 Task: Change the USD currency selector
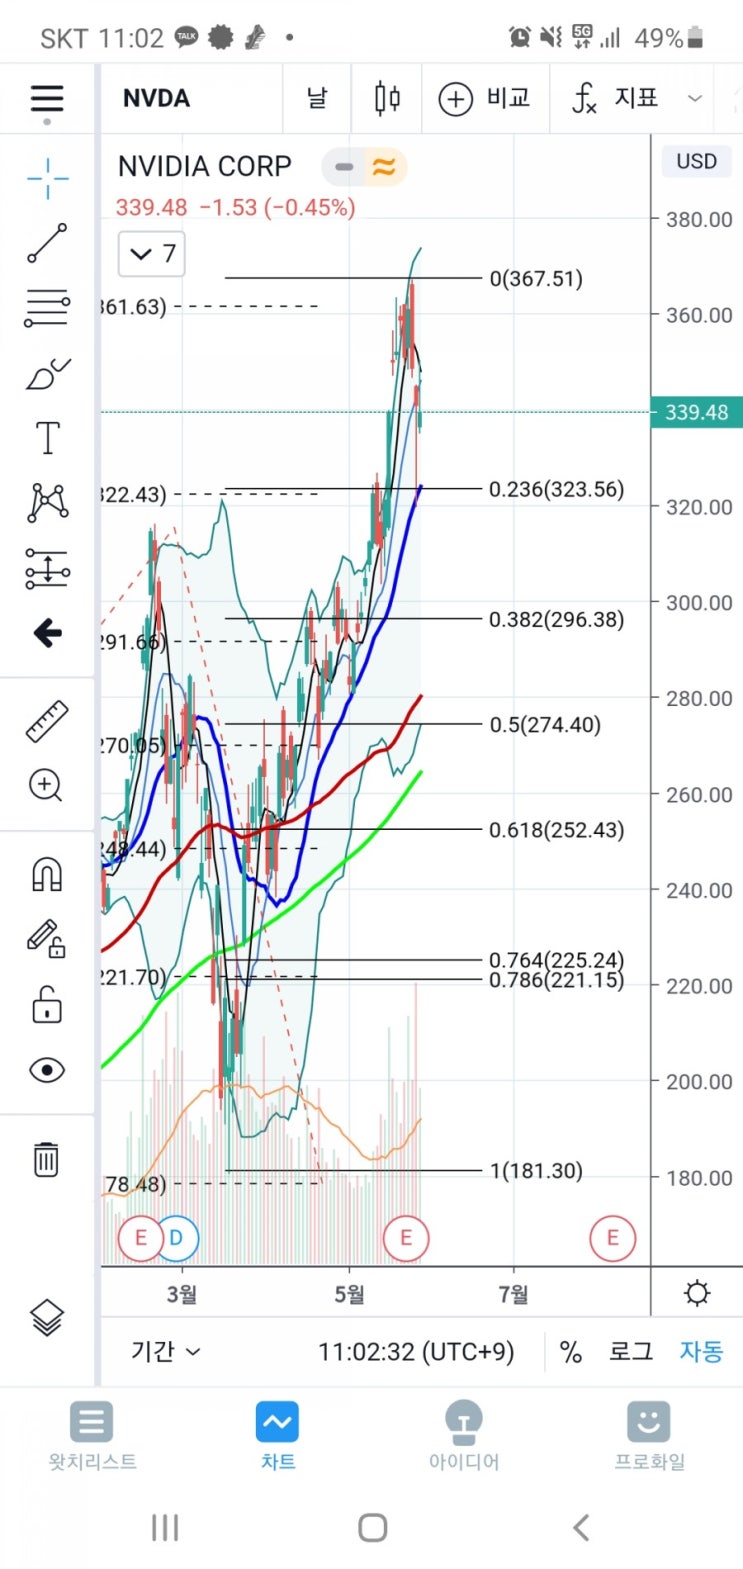[696, 161]
